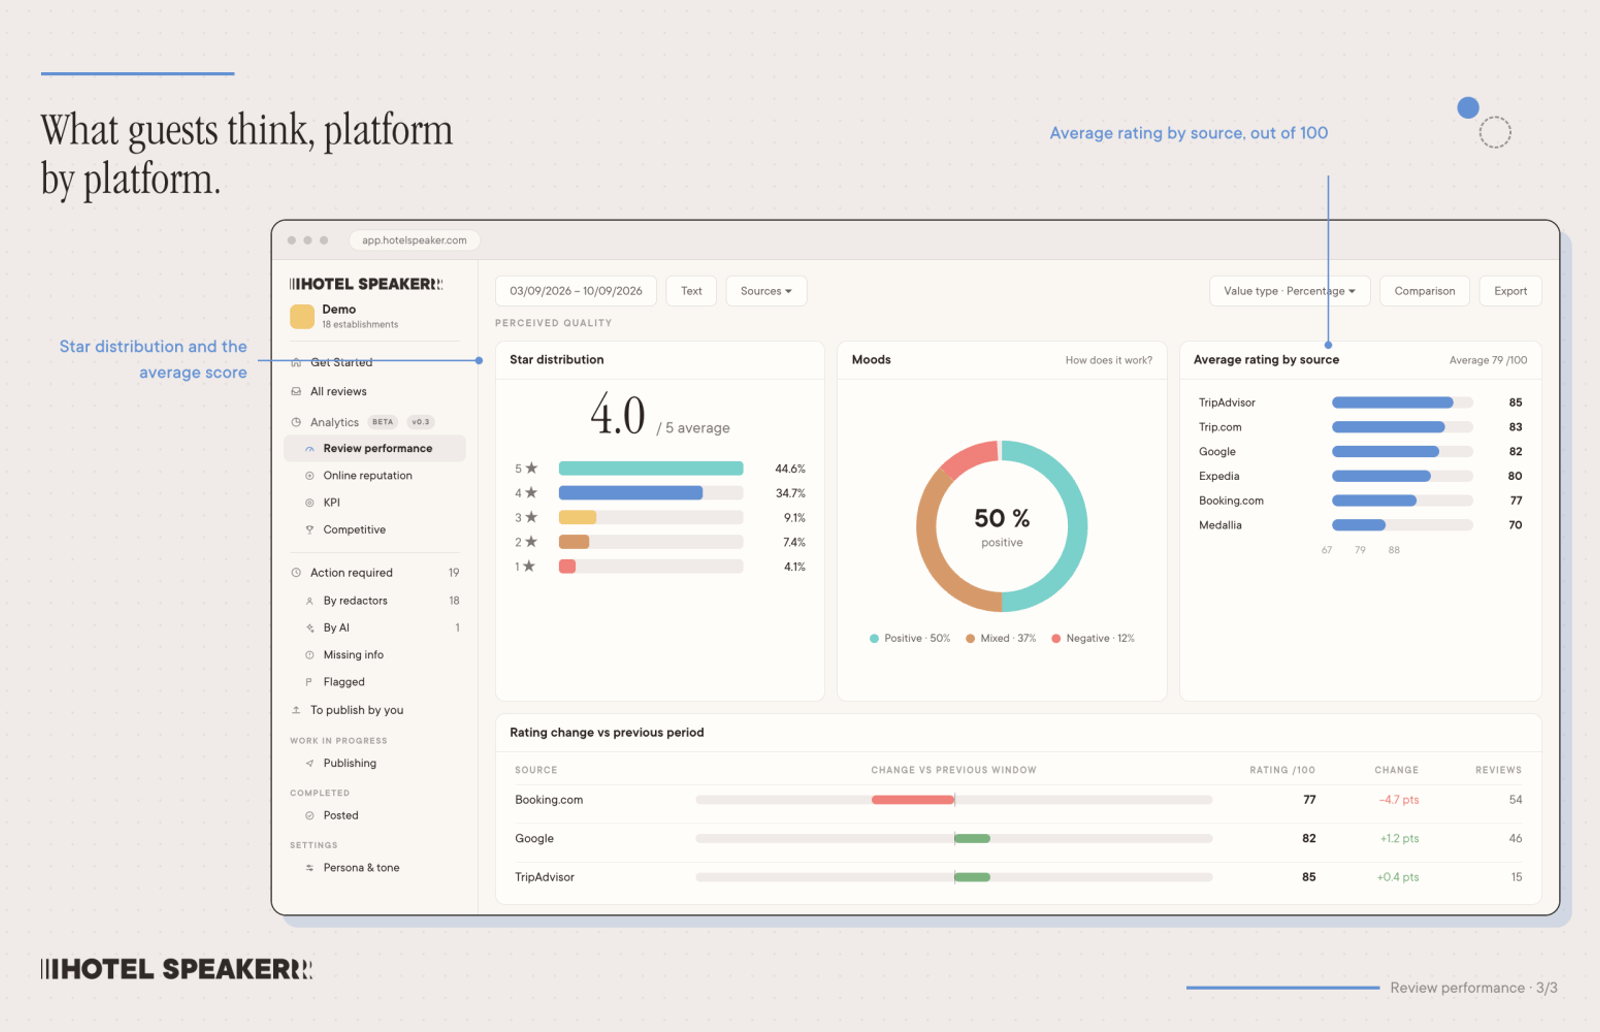
Task: Click the Get Started home icon
Action: (296, 362)
